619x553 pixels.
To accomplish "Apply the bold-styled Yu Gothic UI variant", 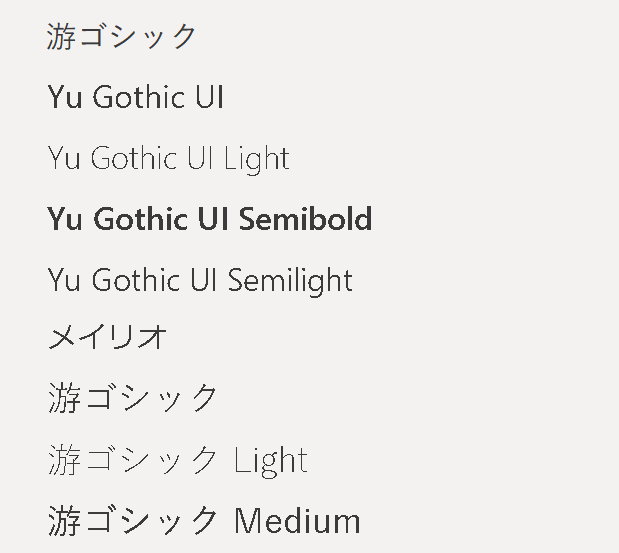I will pyautogui.click(x=210, y=219).
